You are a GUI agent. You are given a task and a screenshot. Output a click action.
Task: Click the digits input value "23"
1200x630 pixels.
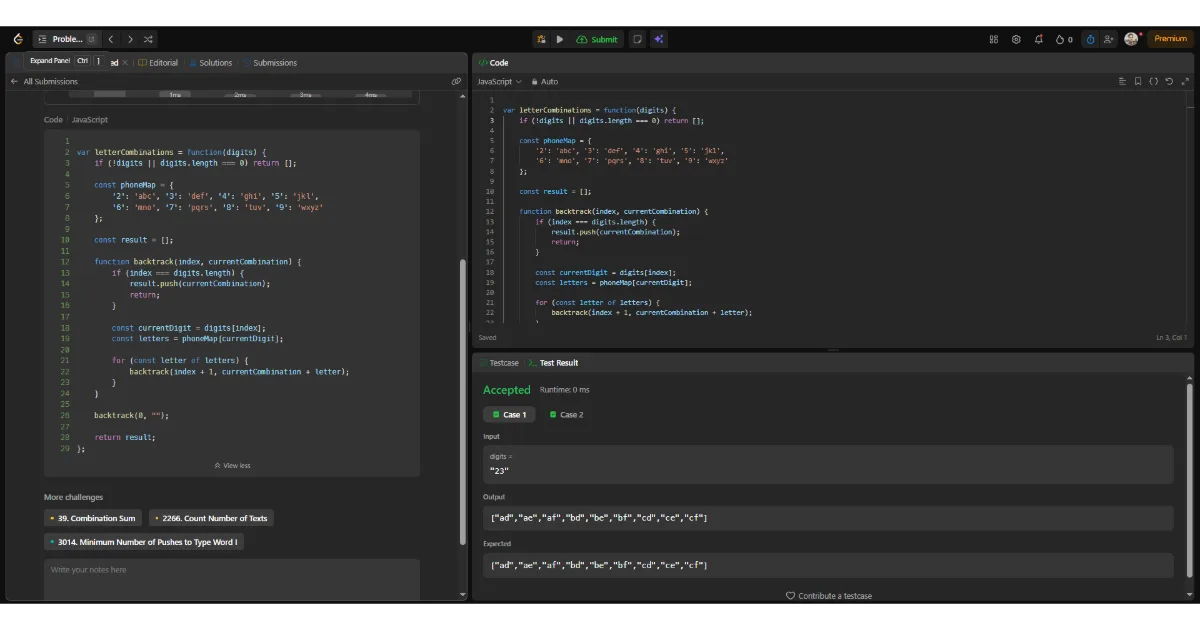[499, 470]
